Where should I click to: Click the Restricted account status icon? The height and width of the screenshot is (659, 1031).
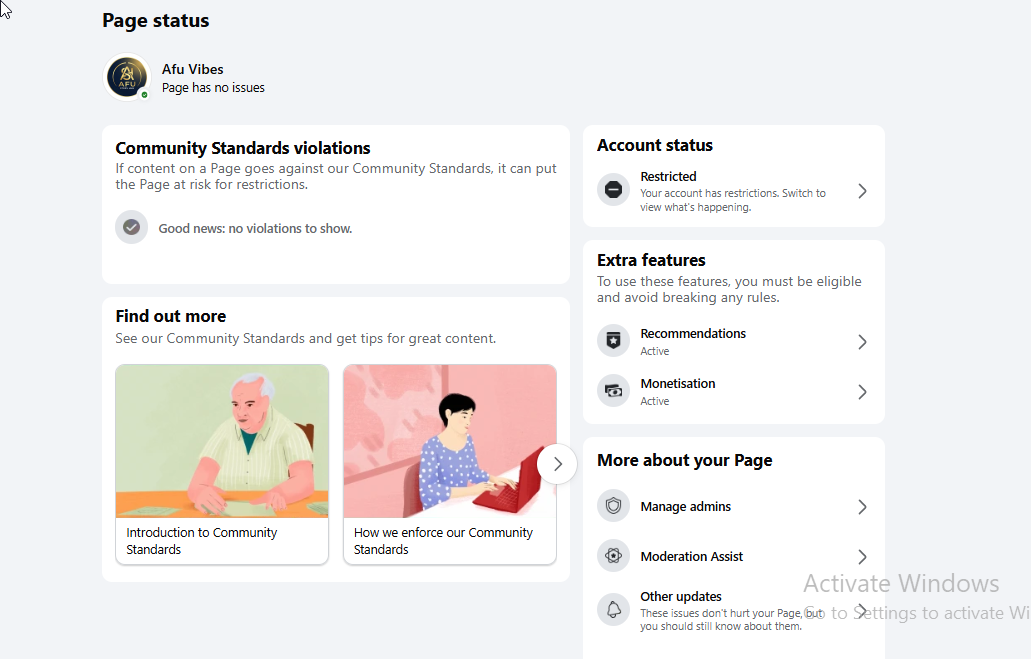click(x=613, y=190)
